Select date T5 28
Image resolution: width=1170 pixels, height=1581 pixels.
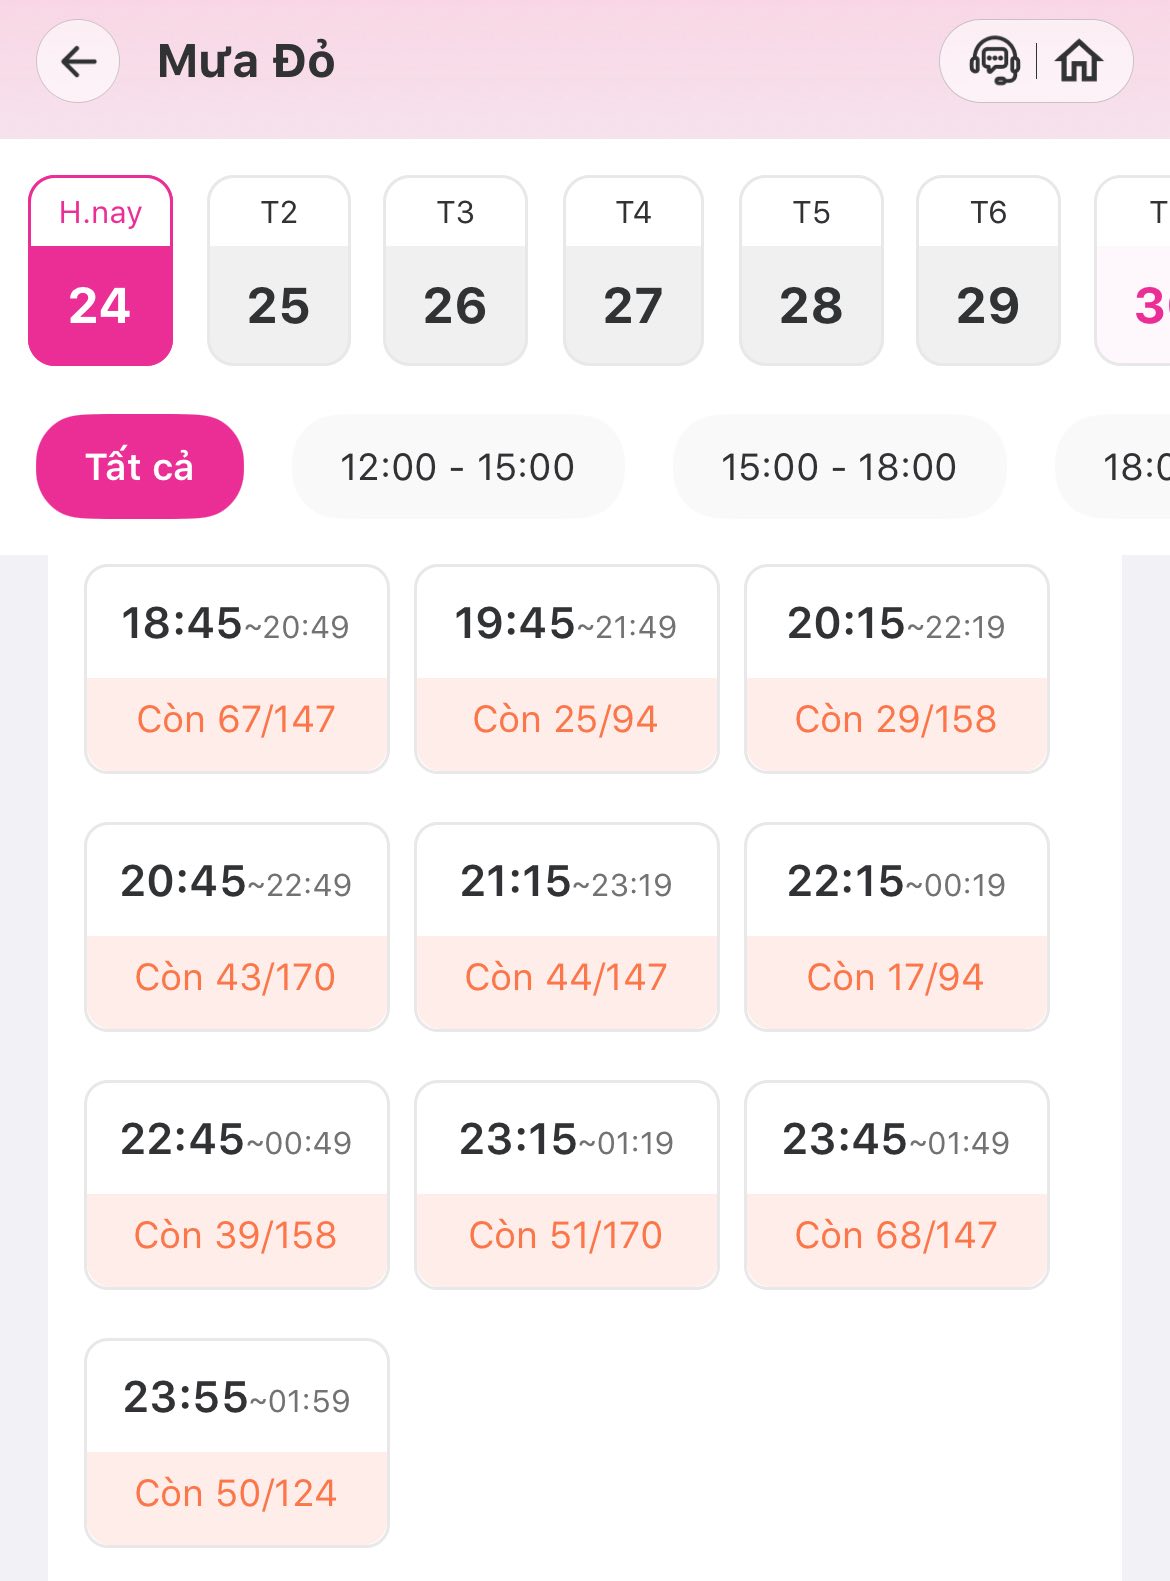(x=811, y=271)
